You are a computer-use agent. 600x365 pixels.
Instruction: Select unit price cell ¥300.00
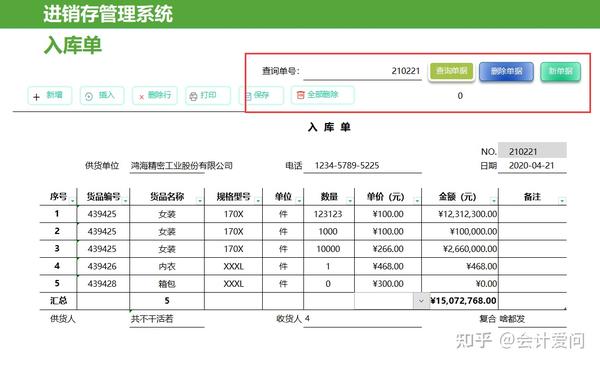click(388, 284)
